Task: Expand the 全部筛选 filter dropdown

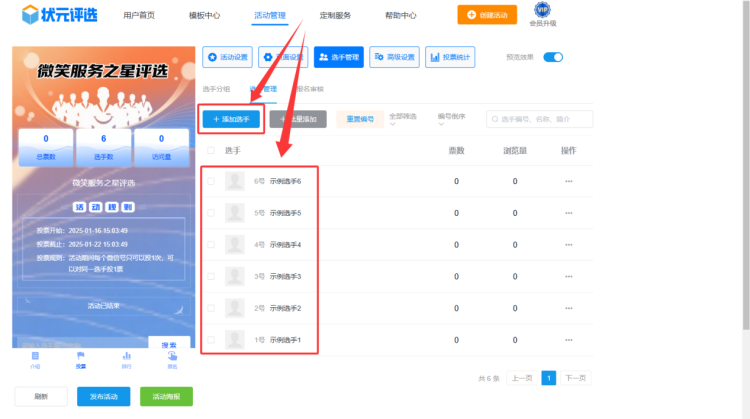Action: coord(404,120)
